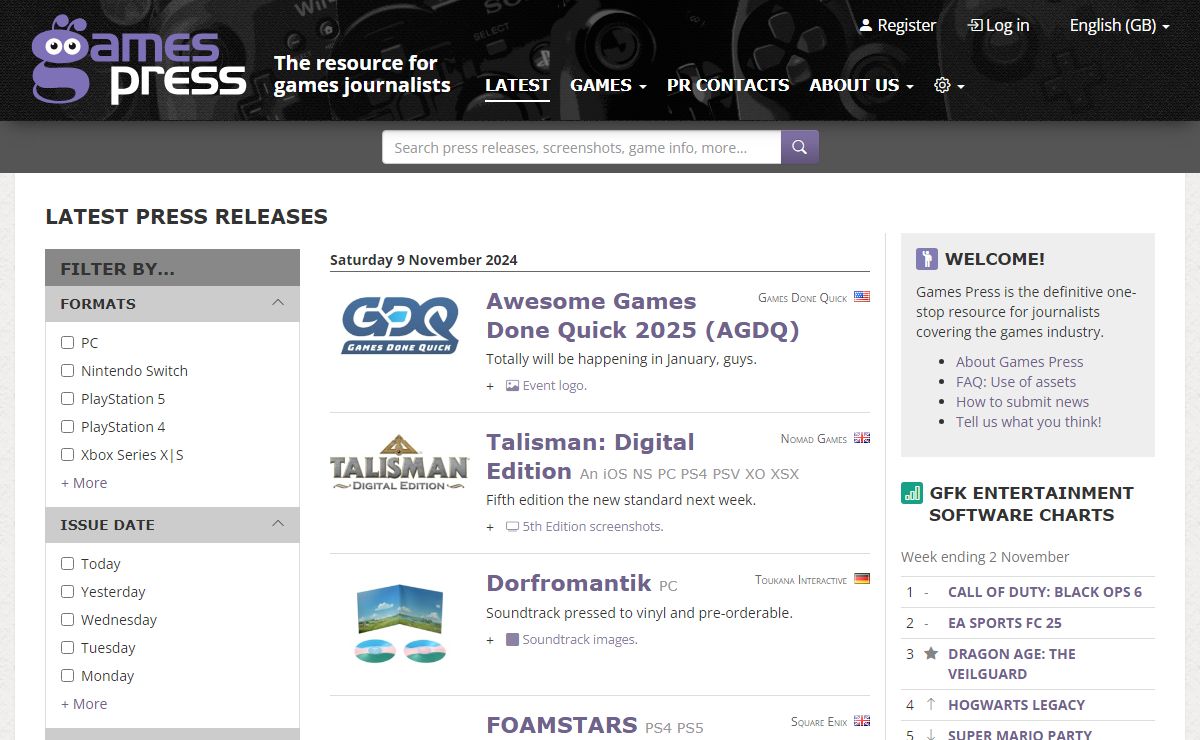1200x740 pixels.
Task: Select the Yesterday date filter checkbox
Action: (67, 591)
